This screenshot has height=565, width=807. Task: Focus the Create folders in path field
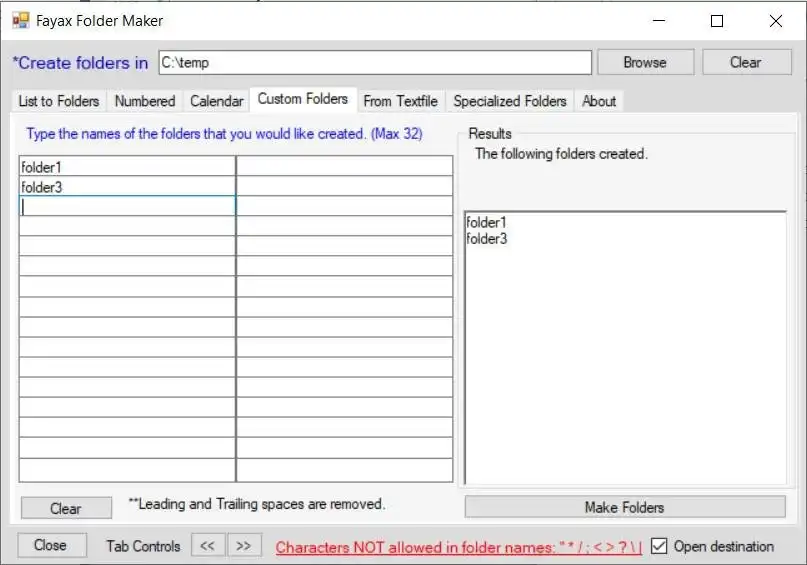click(x=375, y=62)
